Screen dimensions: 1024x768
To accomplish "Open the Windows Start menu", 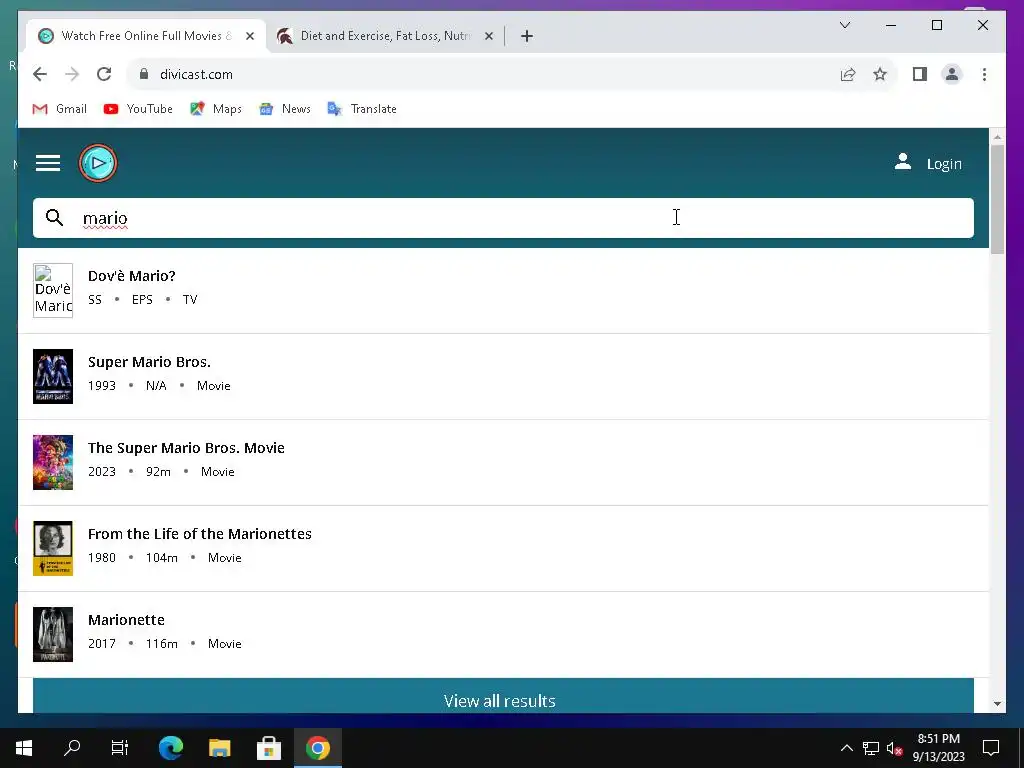I will coord(24,748).
